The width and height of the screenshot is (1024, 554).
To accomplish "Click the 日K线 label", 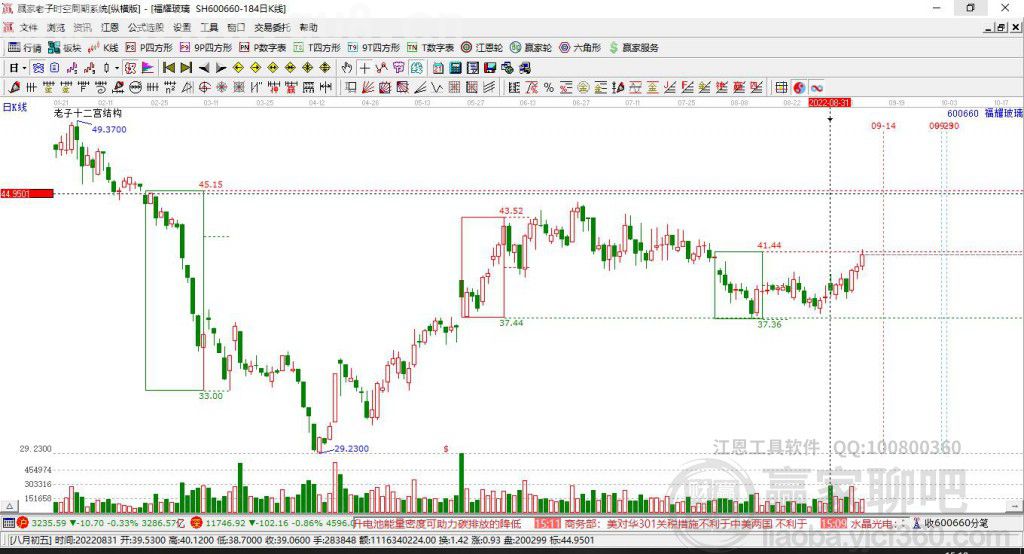I will click(15, 106).
